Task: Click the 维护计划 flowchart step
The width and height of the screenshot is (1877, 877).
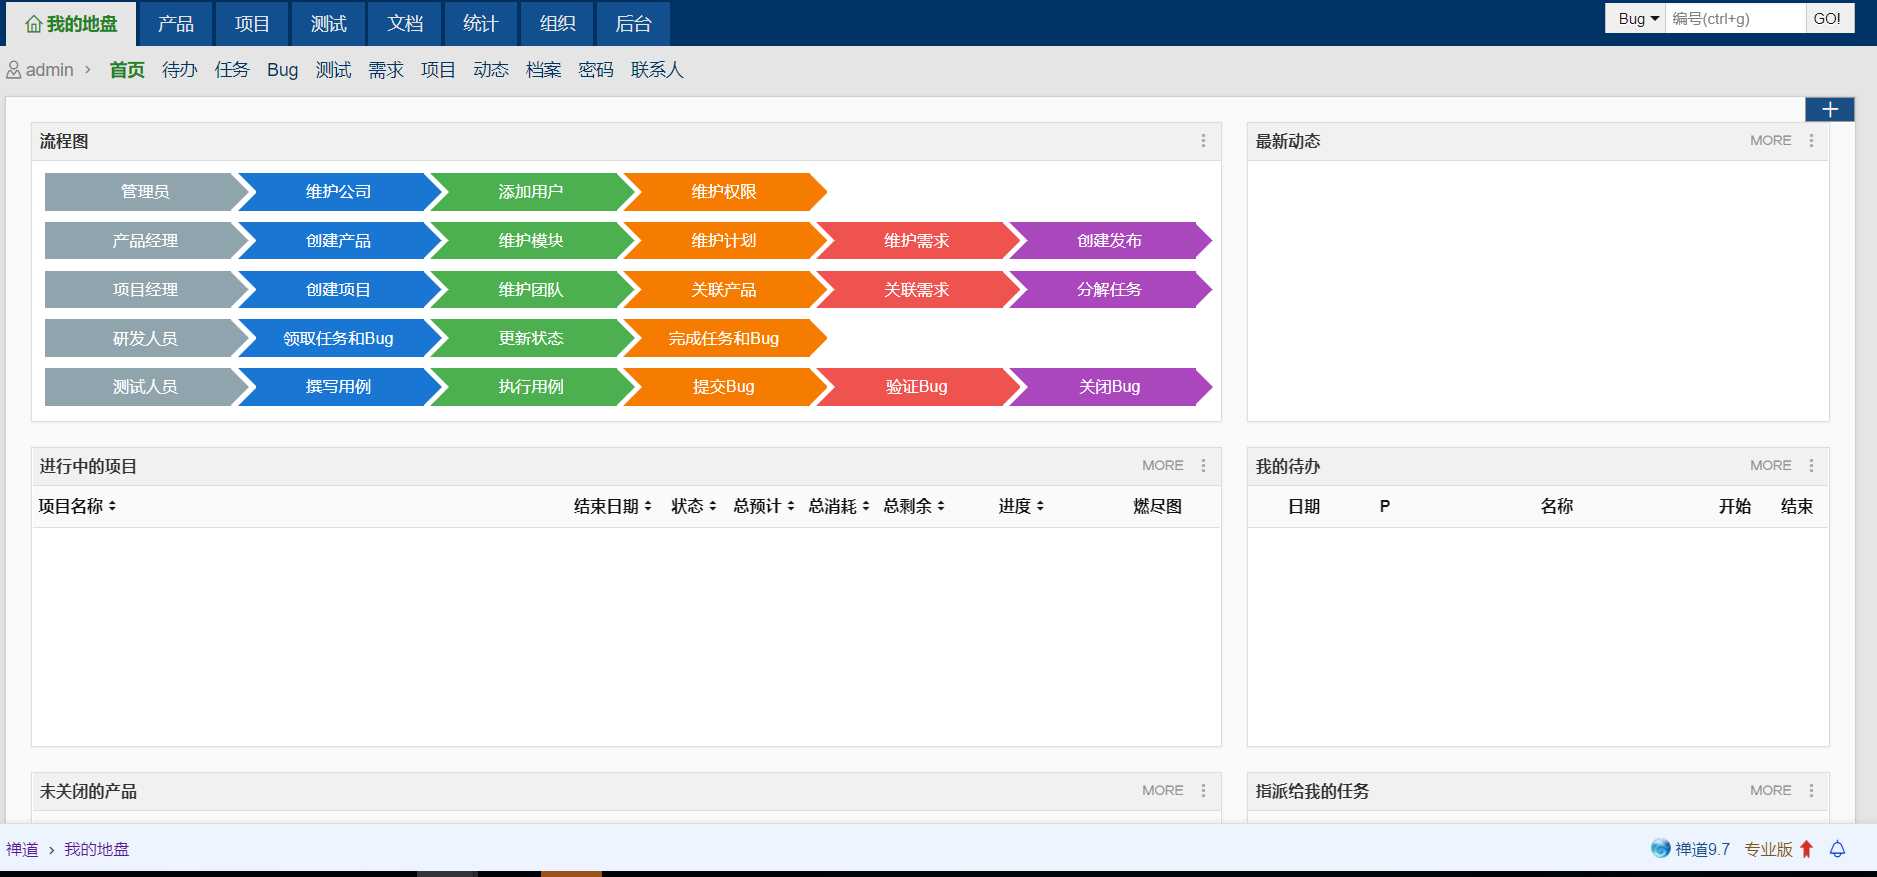Action: point(724,241)
